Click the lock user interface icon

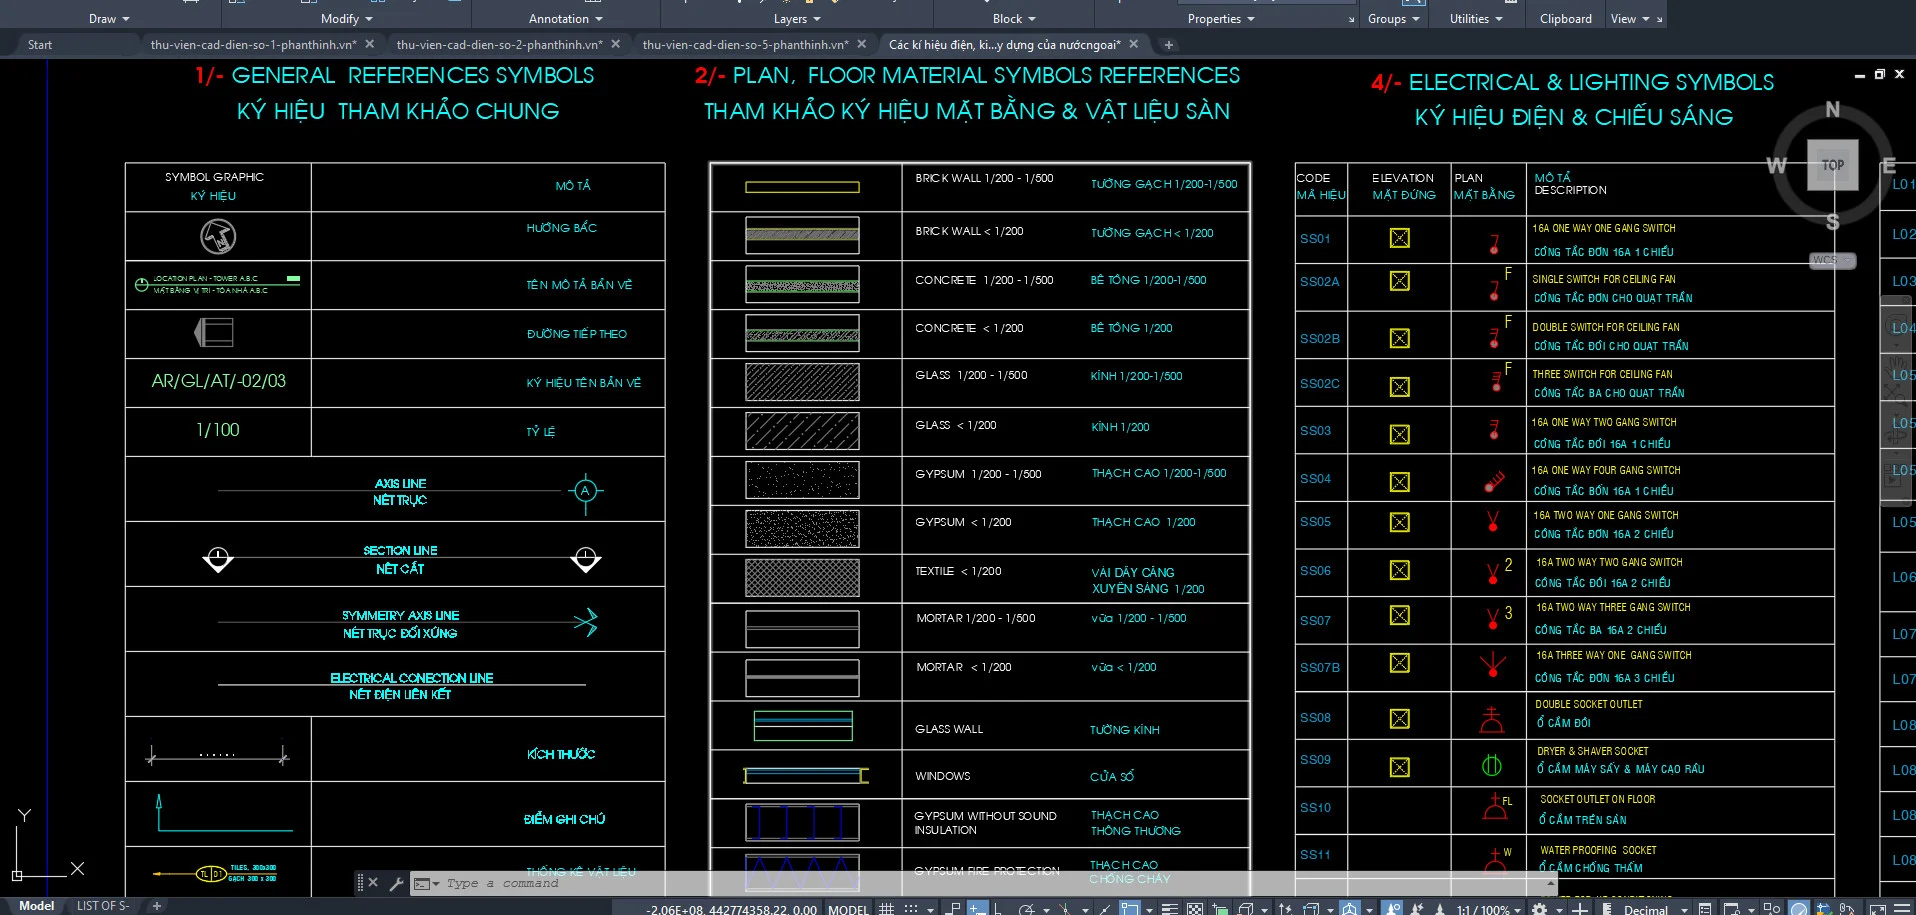tap(1731, 908)
